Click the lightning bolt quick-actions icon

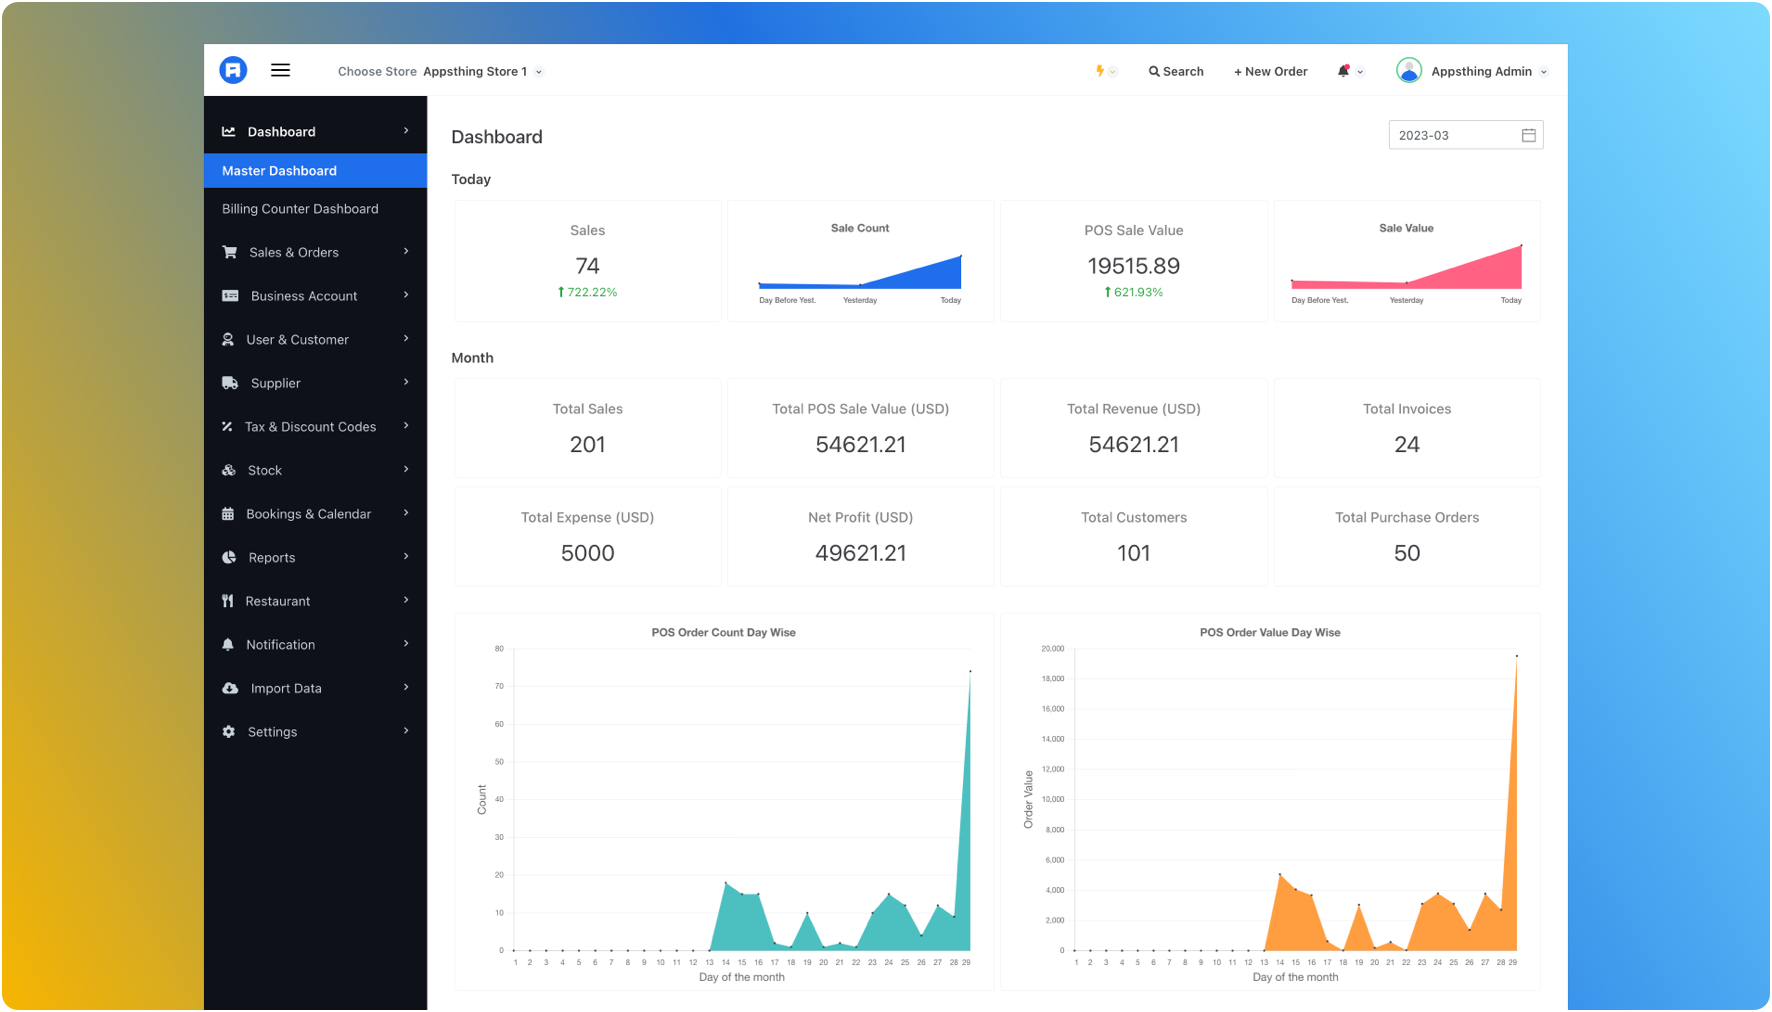[1100, 71]
